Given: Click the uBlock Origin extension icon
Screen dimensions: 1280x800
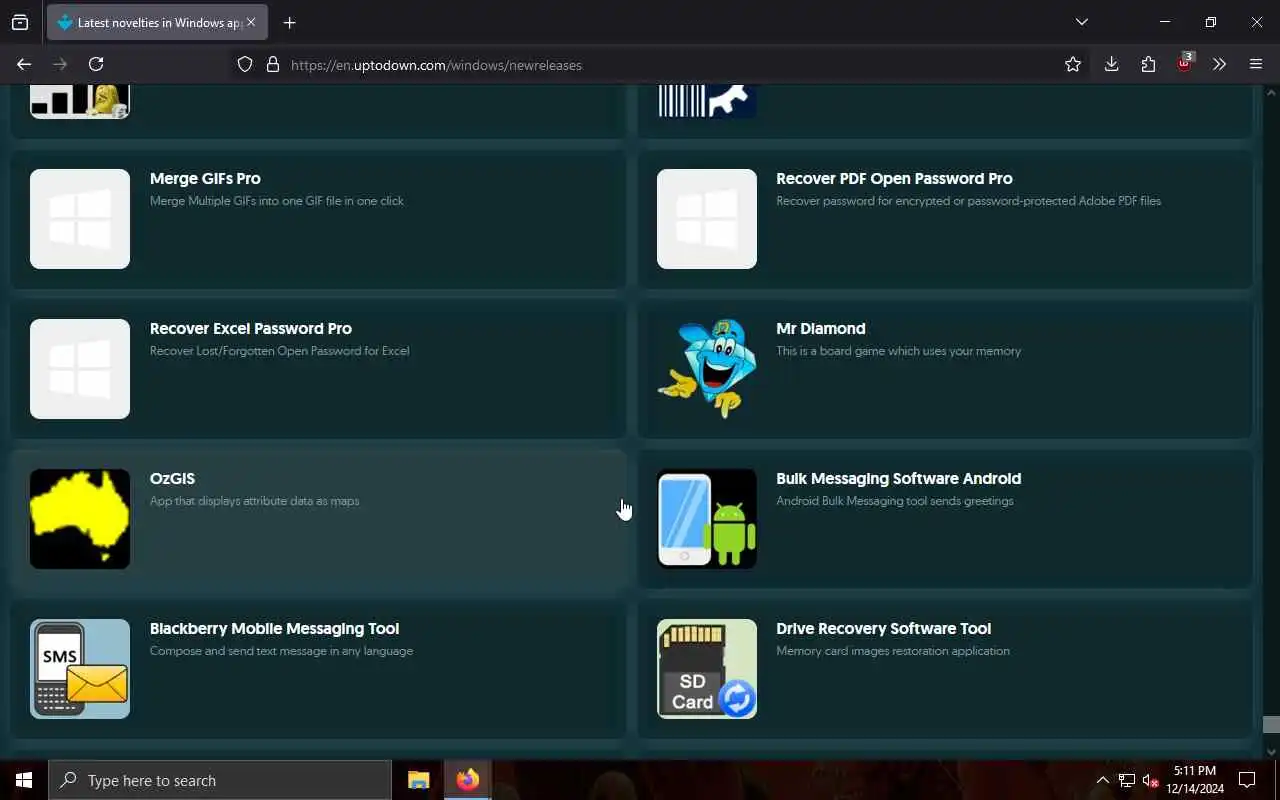Looking at the screenshot, I should 1185,63.
